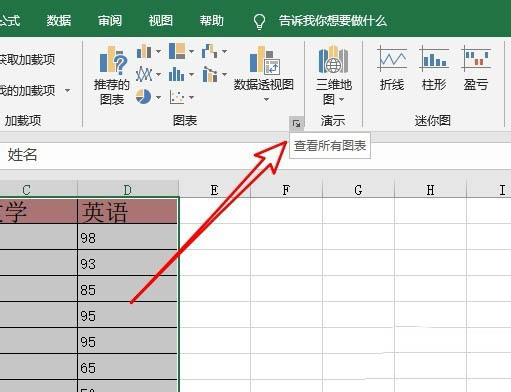Expand the 三维地图 dropdown arrow
Image resolution: width=511 pixels, height=392 pixels.
point(341,99)
